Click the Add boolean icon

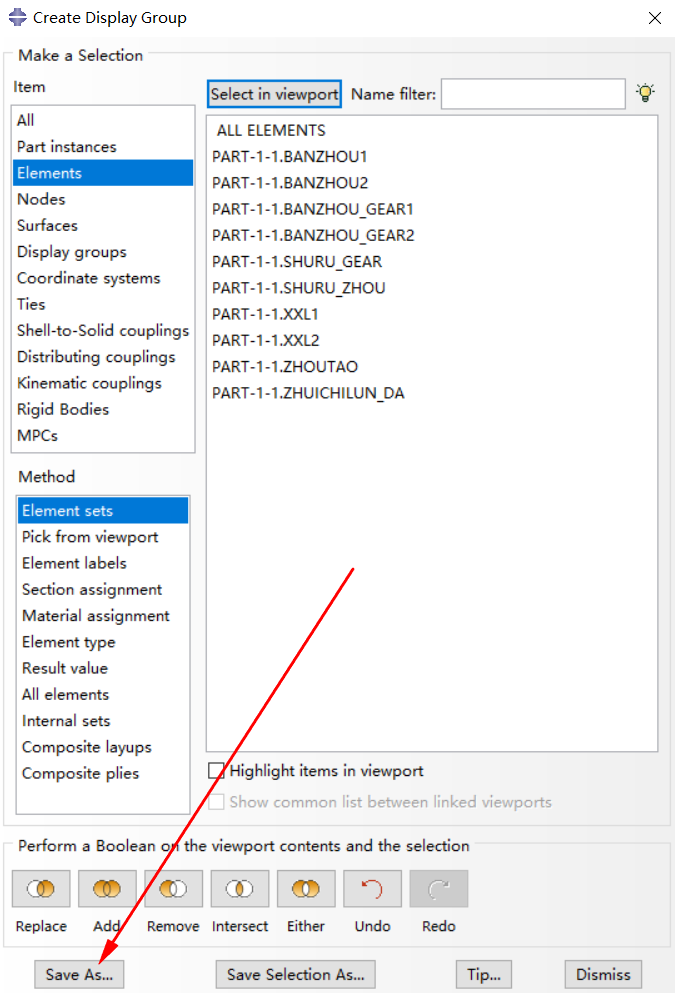107,889
